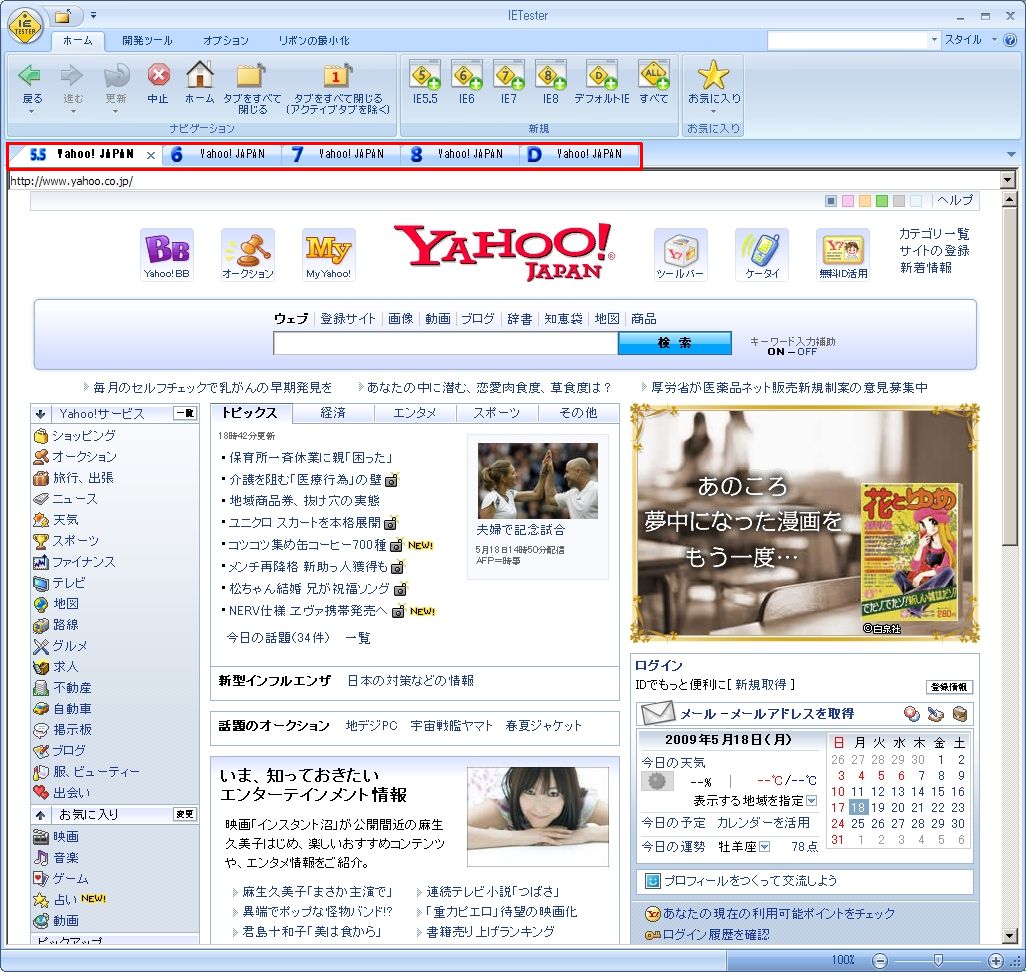Close the active IE5.5 tab

pos(151,155)
